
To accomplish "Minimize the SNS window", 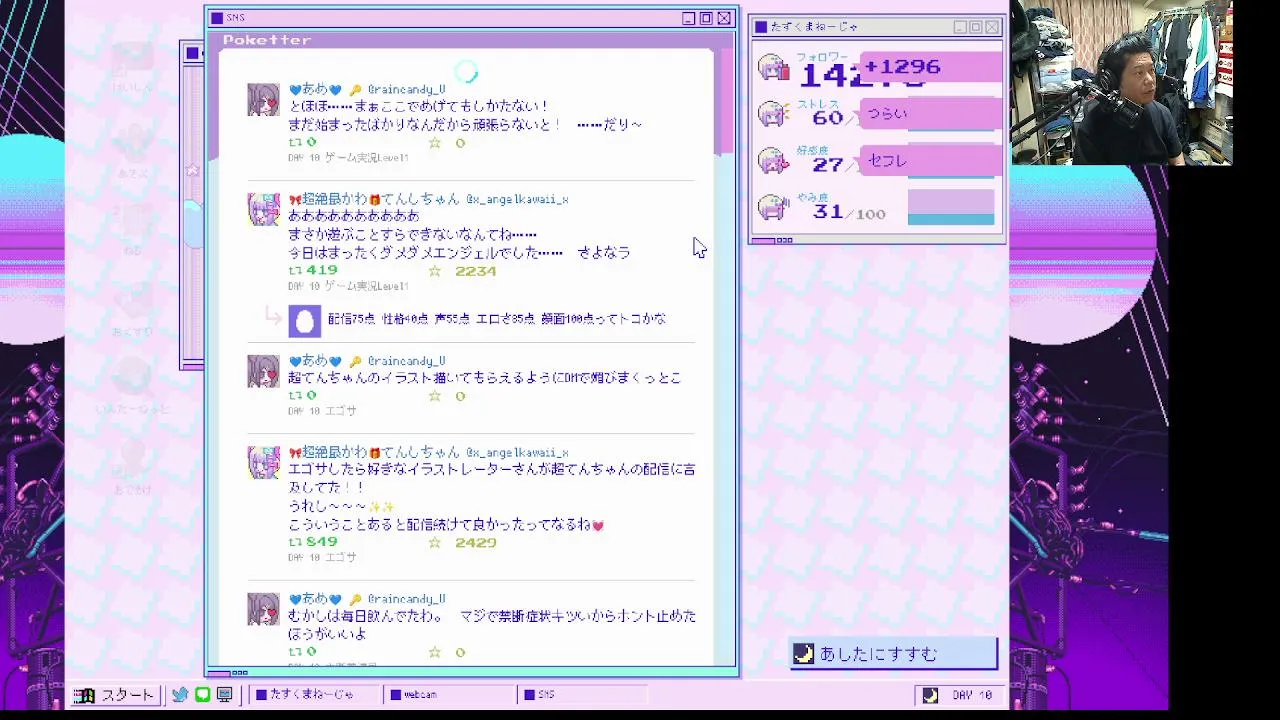I will click(688, 18).
